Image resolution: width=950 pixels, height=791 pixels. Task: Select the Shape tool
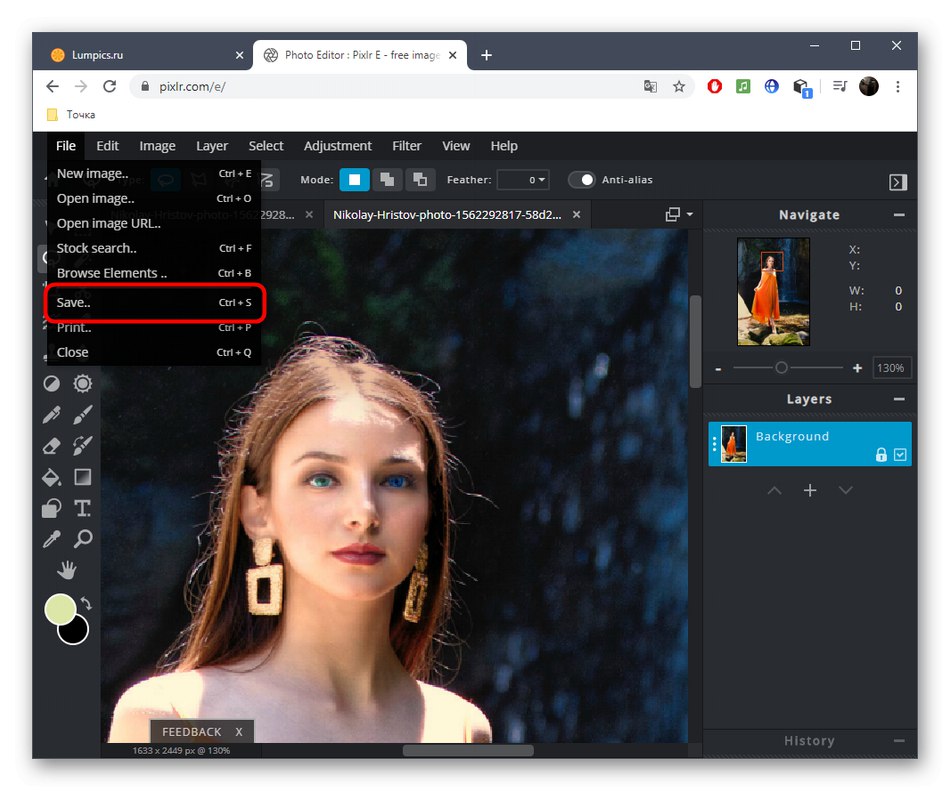click(x=51, y=508)
